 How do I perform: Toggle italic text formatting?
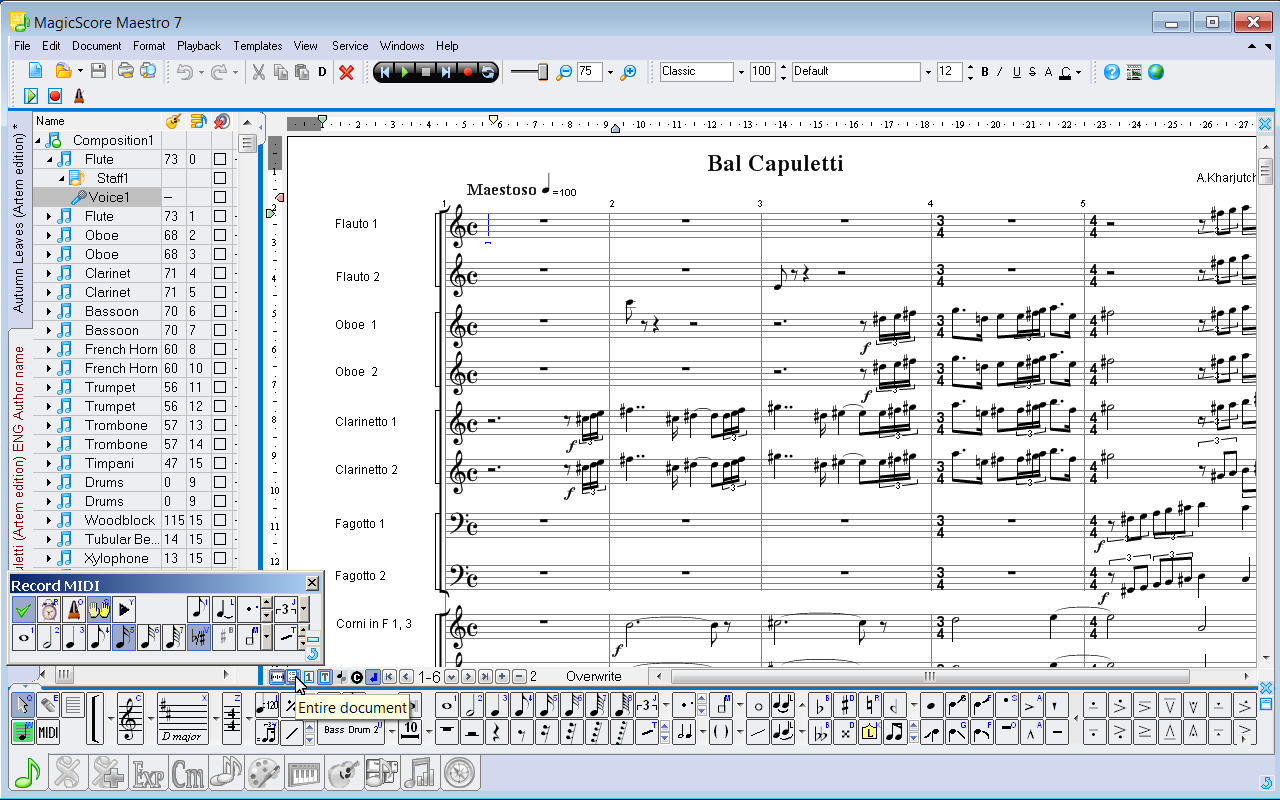1000,72
